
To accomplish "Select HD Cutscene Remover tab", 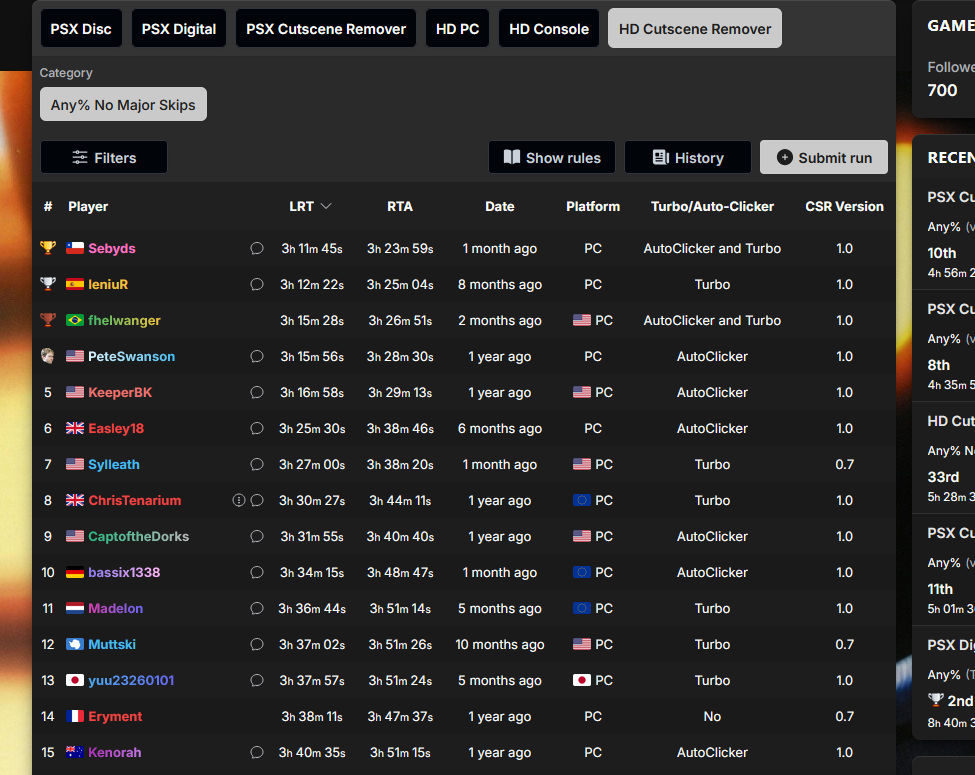I will [695, 29].
